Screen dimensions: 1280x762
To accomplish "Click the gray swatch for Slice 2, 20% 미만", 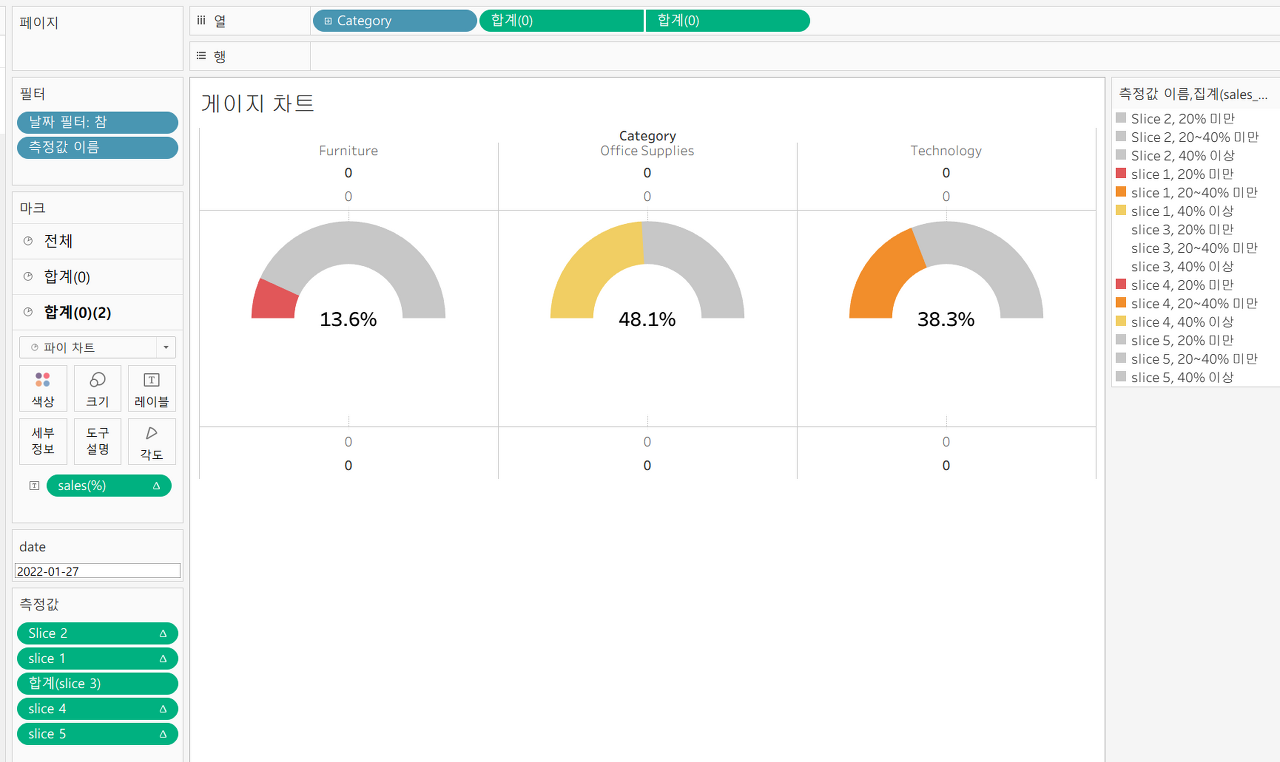I will pos(1121,118).
